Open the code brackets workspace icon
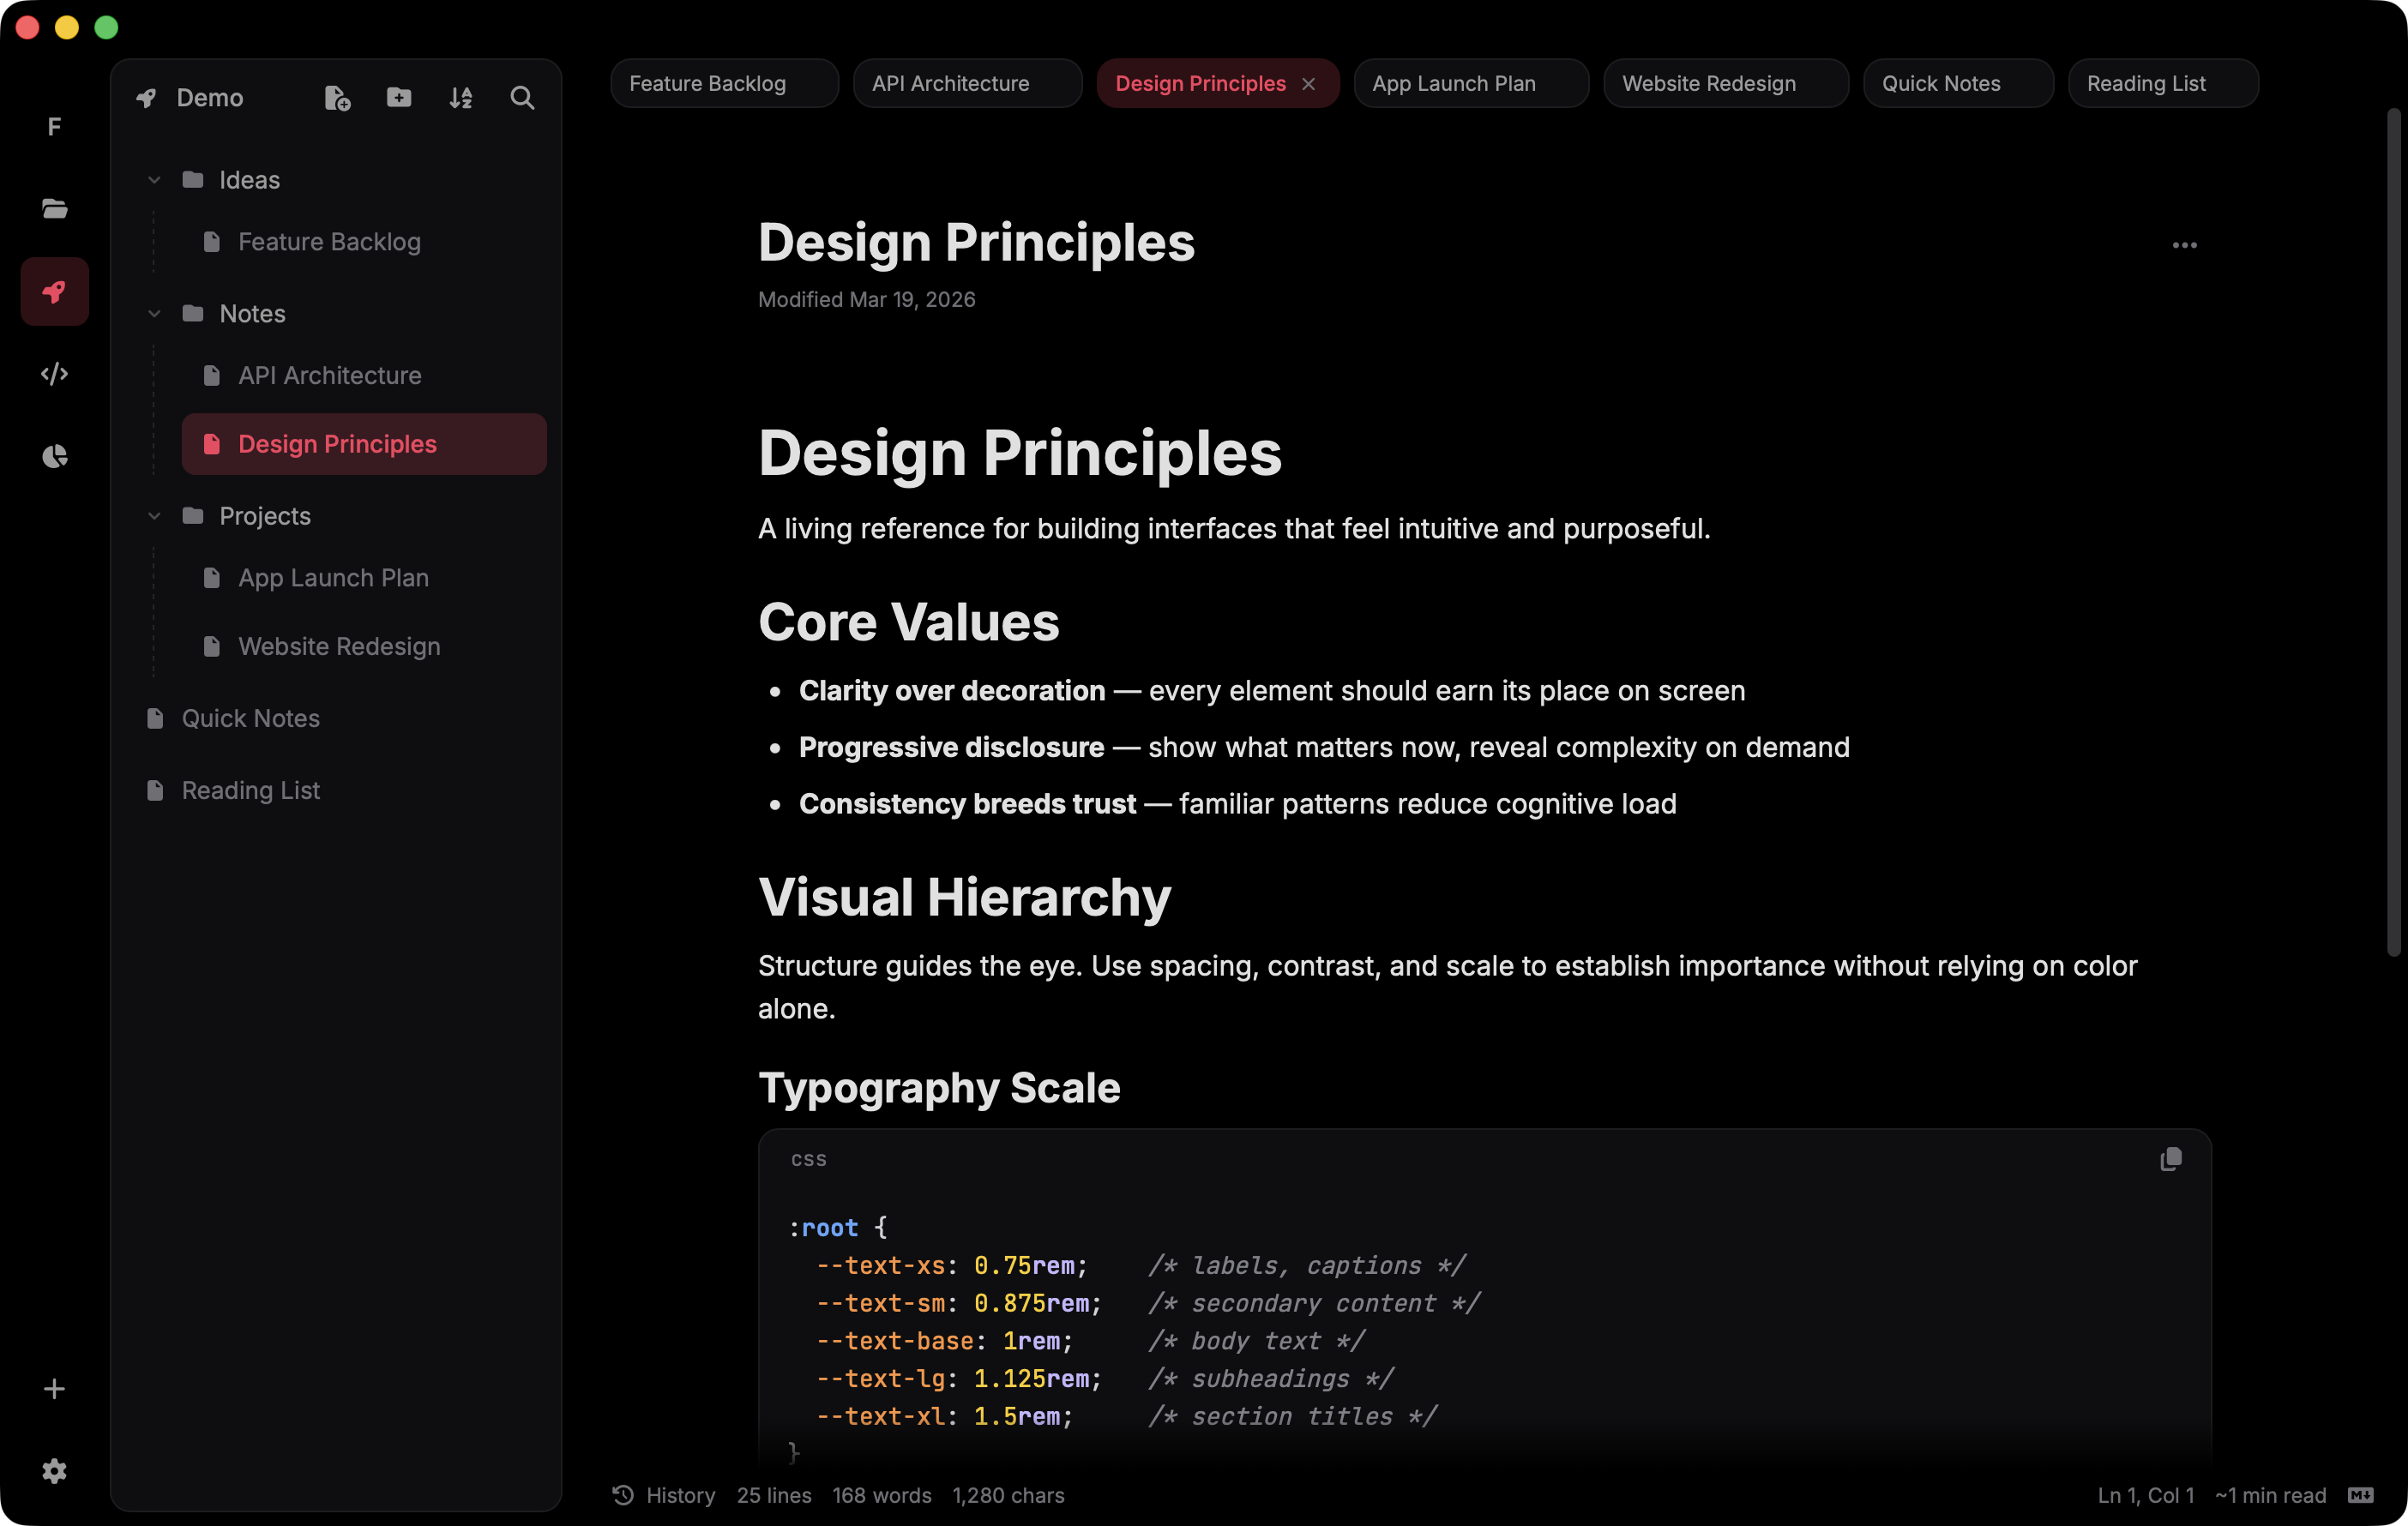The width and height of the screenshot is (2408, 1526). click(x=54, y=374)
